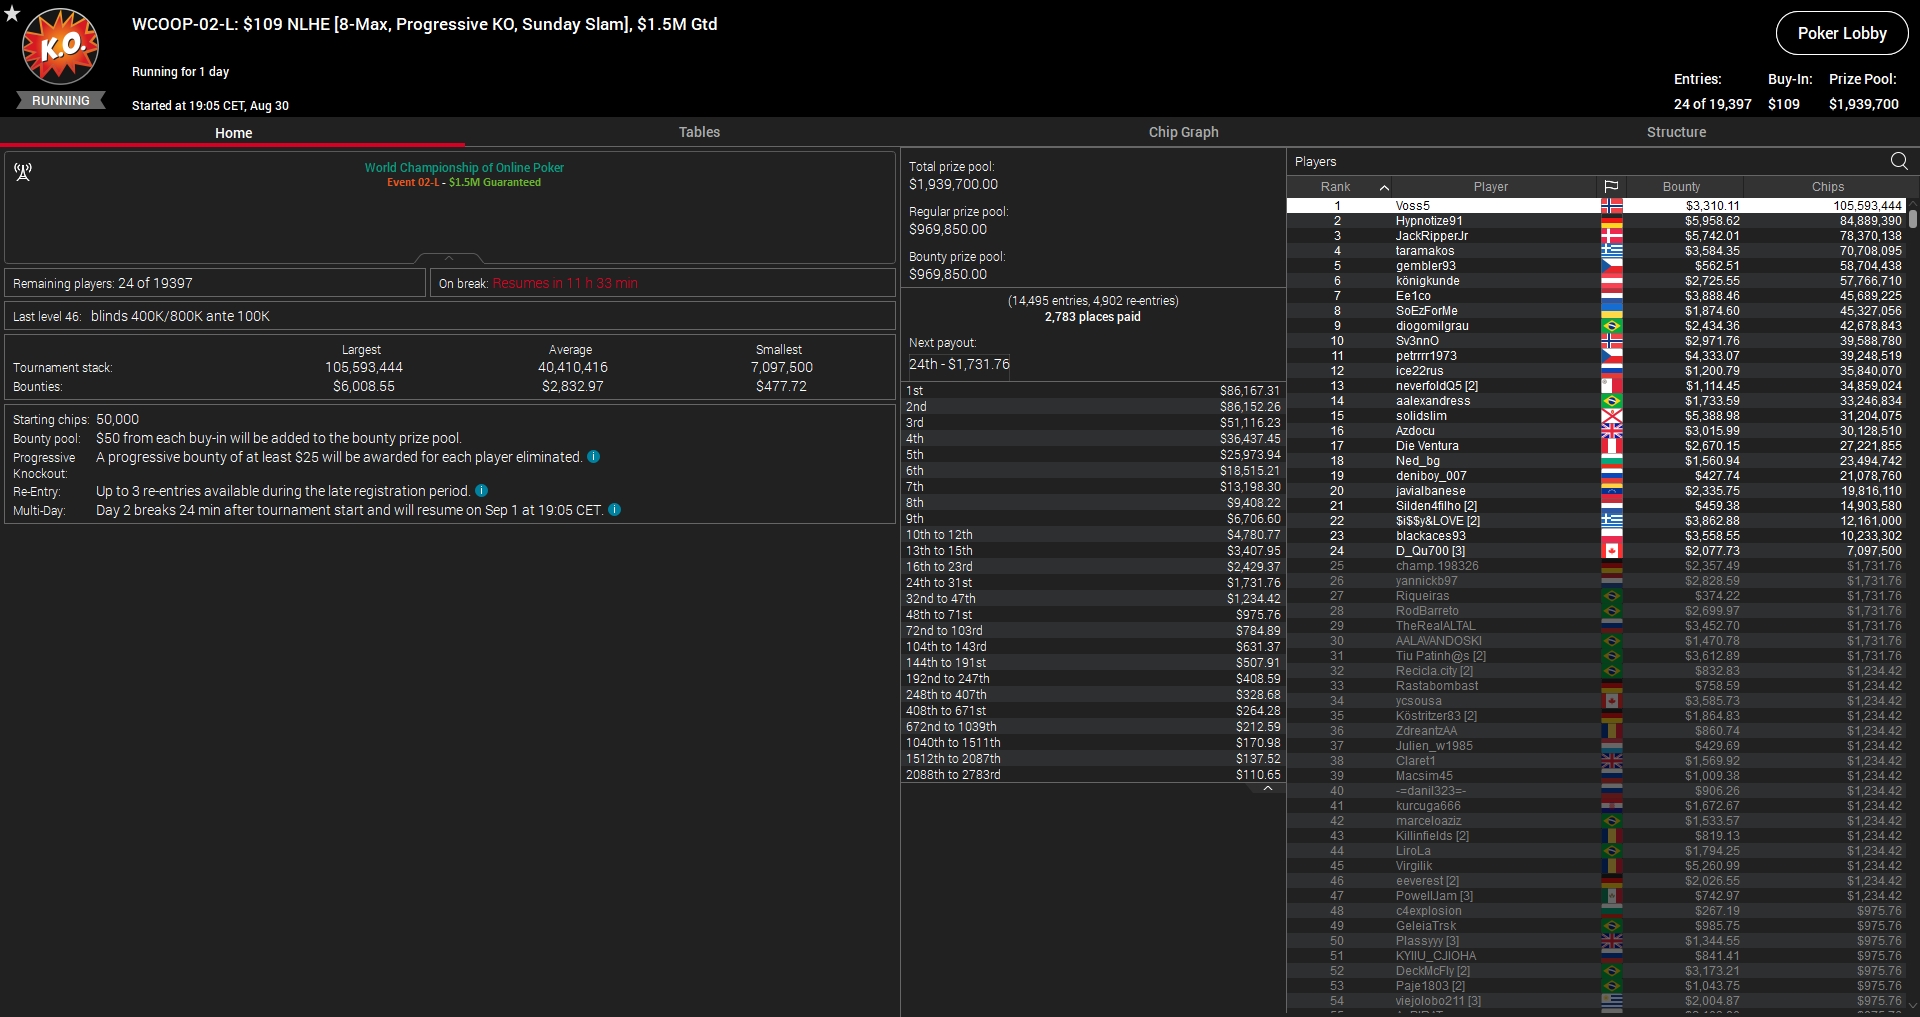1920x1017 pixels.
Task: Sort by Player column header
Action: (x=1490, y=187)
